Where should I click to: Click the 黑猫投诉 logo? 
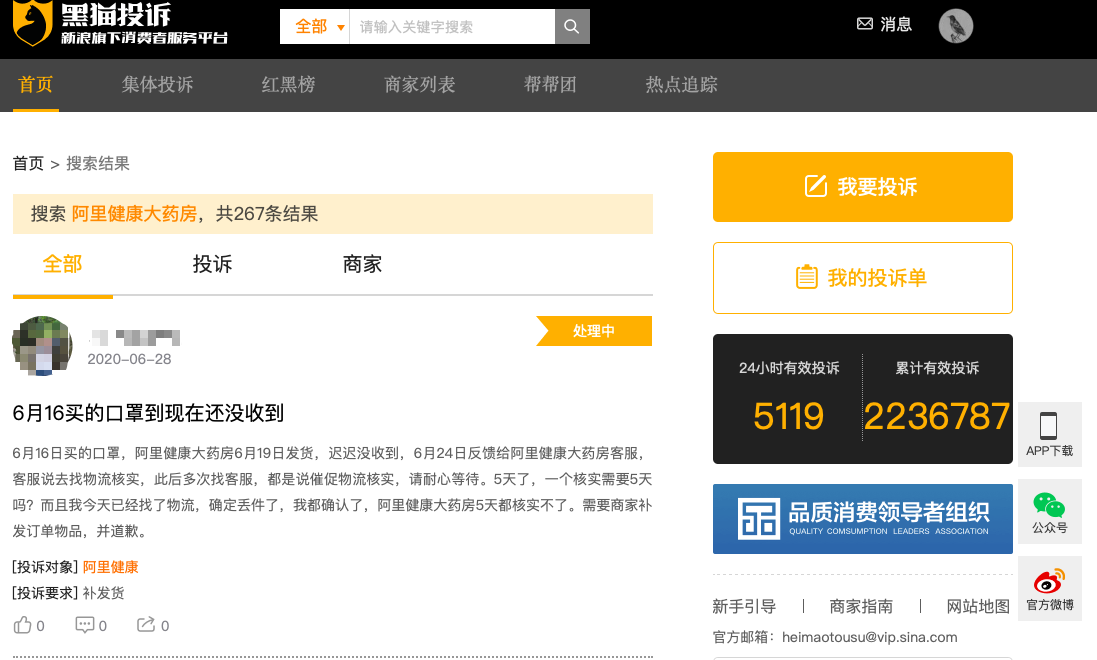point(120,24)
